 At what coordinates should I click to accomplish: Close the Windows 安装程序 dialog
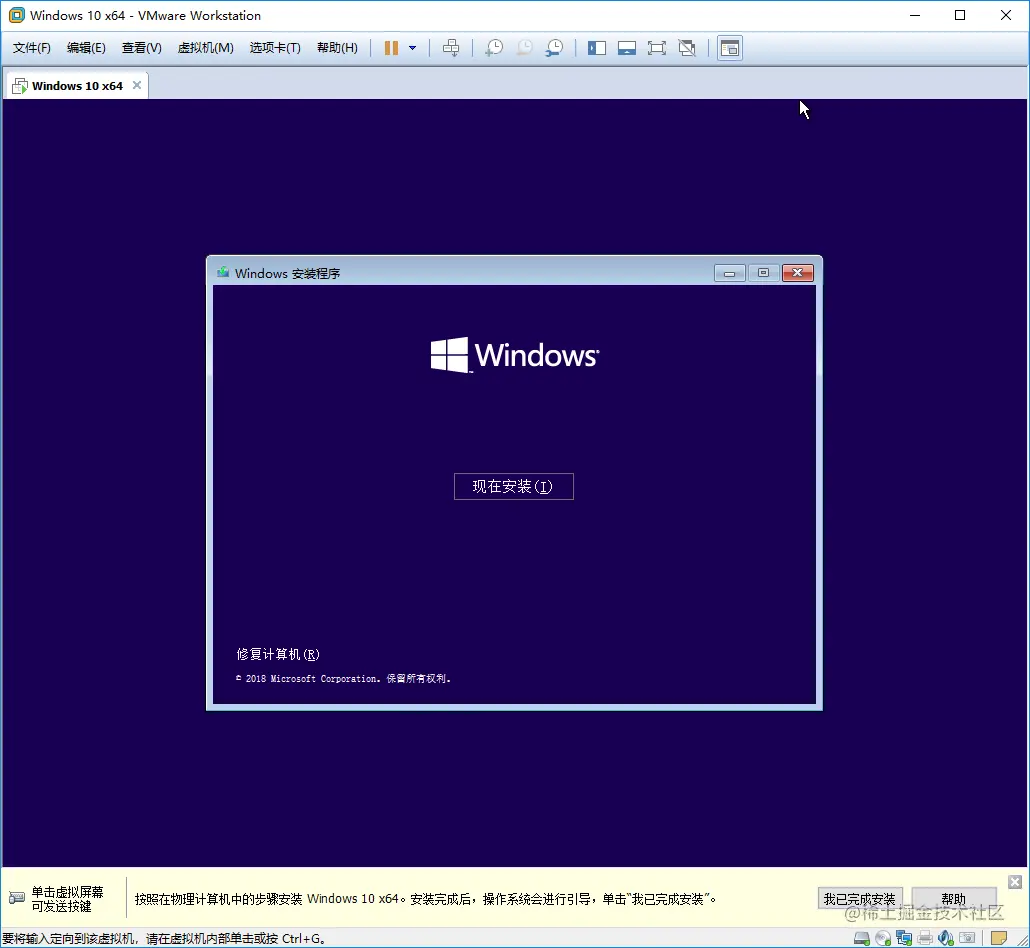coord(797,273)
